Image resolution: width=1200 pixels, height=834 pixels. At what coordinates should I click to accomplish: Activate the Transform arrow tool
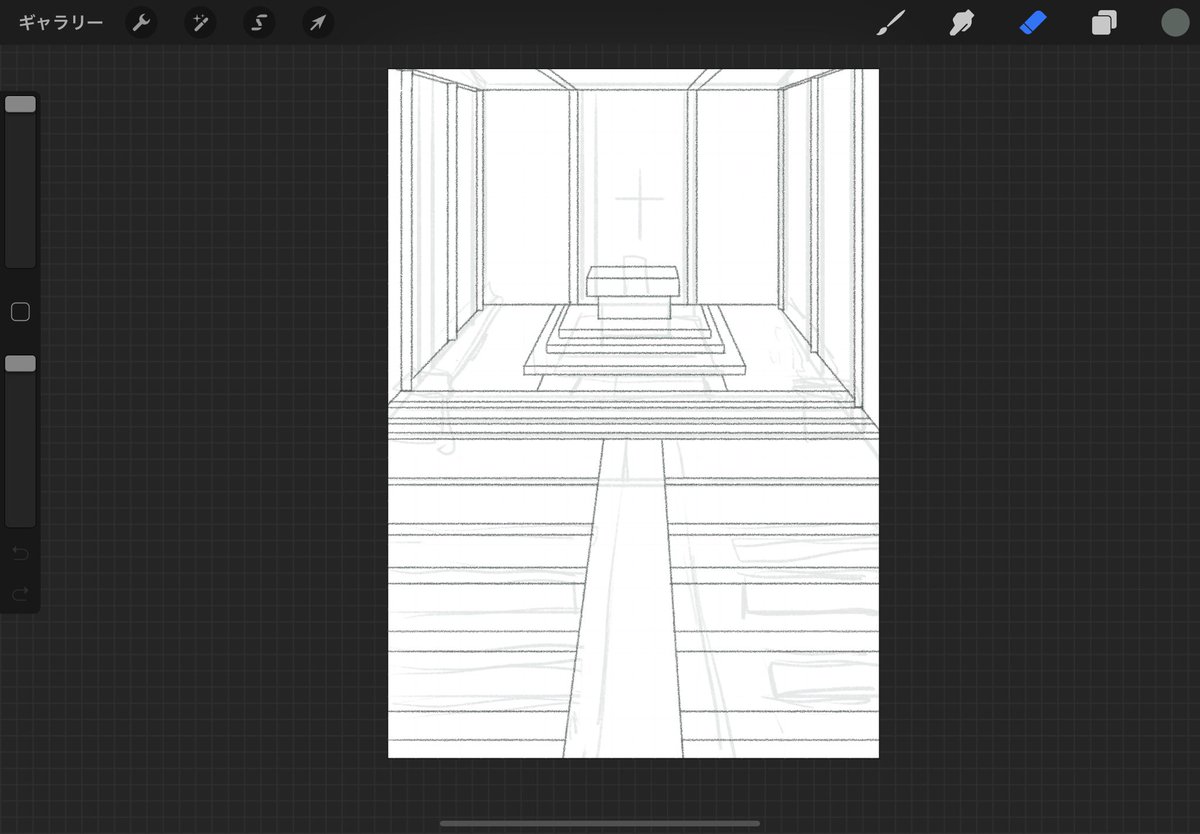[317, 22]
